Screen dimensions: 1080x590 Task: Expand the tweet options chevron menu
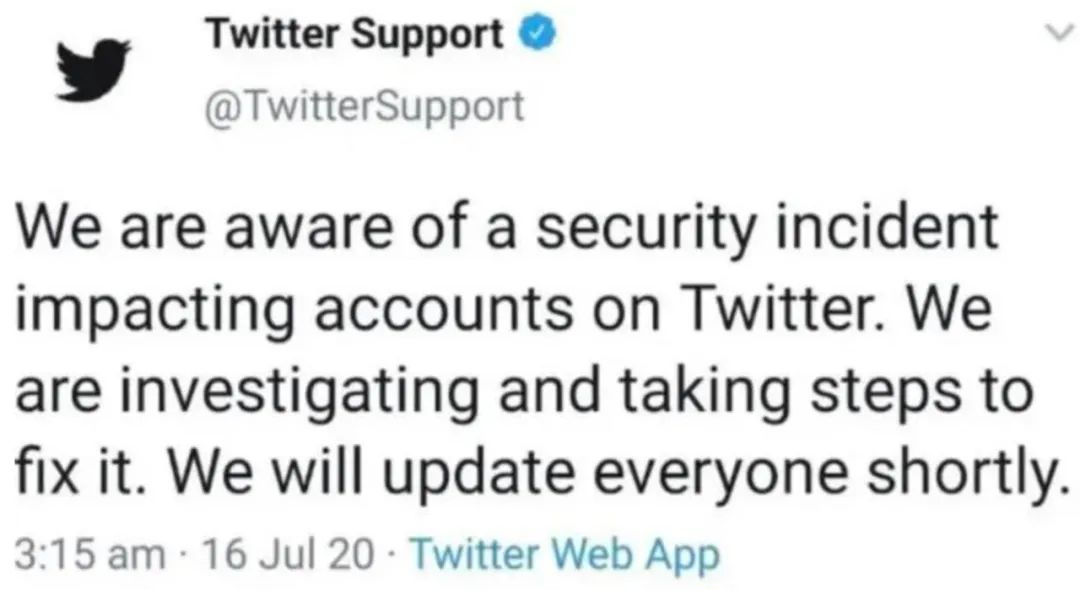click(x=1059, y=32)
